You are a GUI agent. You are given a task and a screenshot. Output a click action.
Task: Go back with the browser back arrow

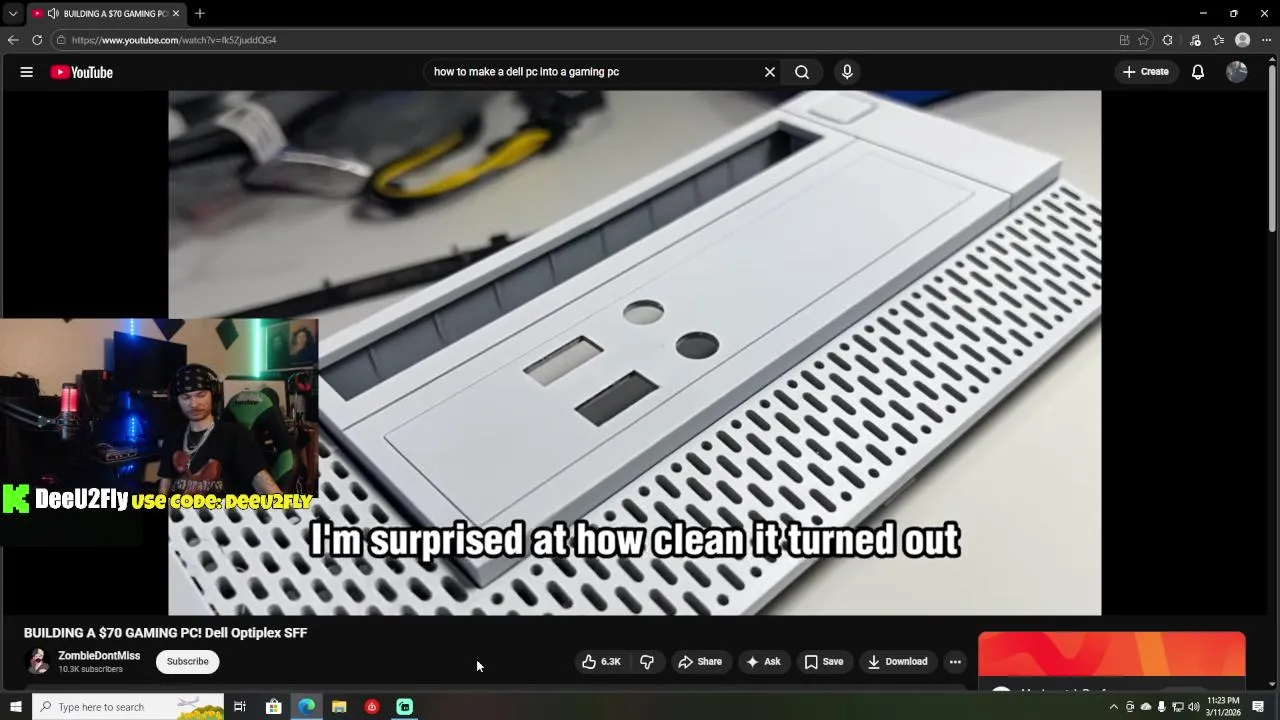13,40
